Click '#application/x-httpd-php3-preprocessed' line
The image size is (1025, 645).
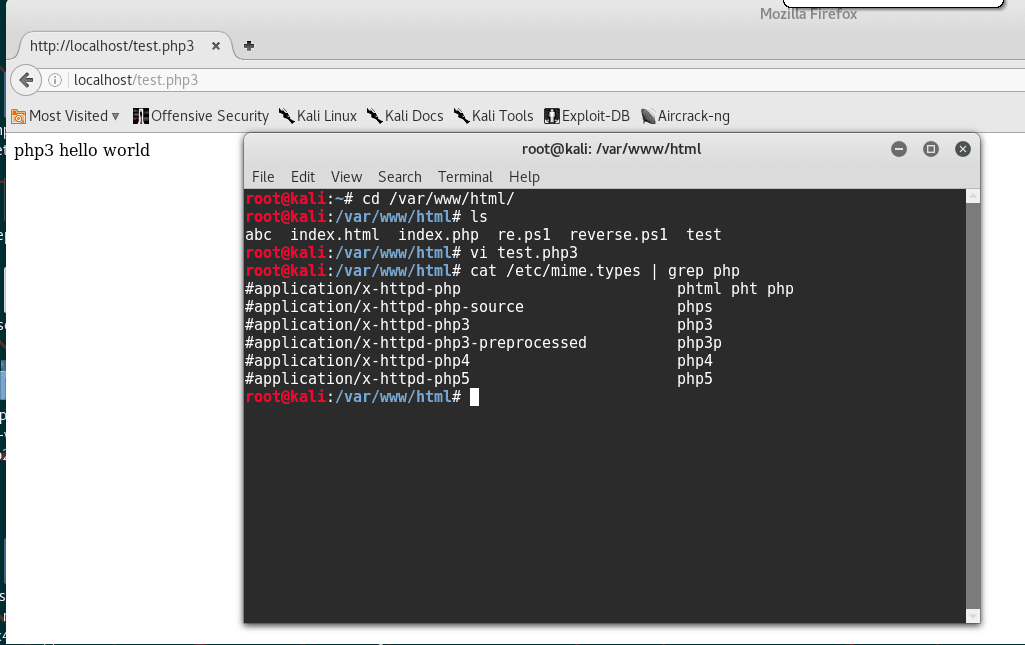pos(416,342)
